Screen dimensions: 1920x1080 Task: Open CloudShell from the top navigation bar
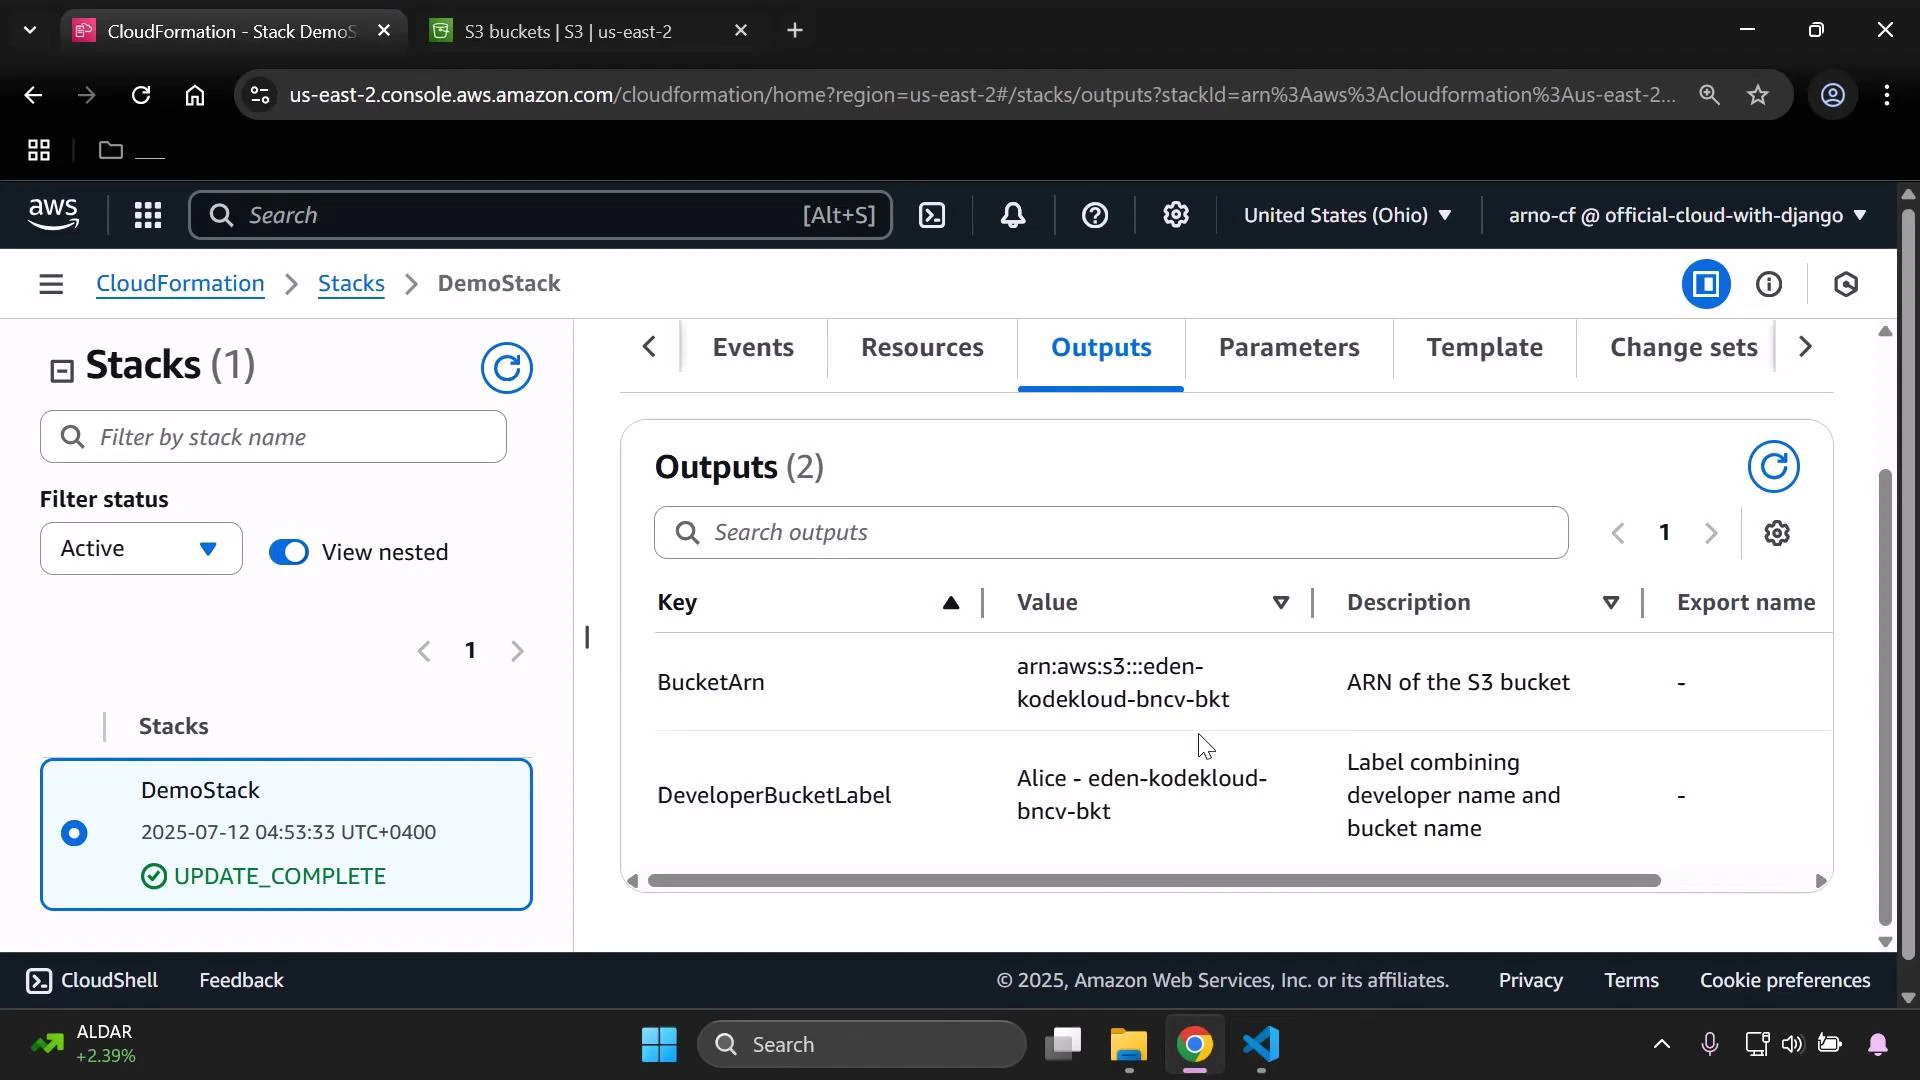932,215
